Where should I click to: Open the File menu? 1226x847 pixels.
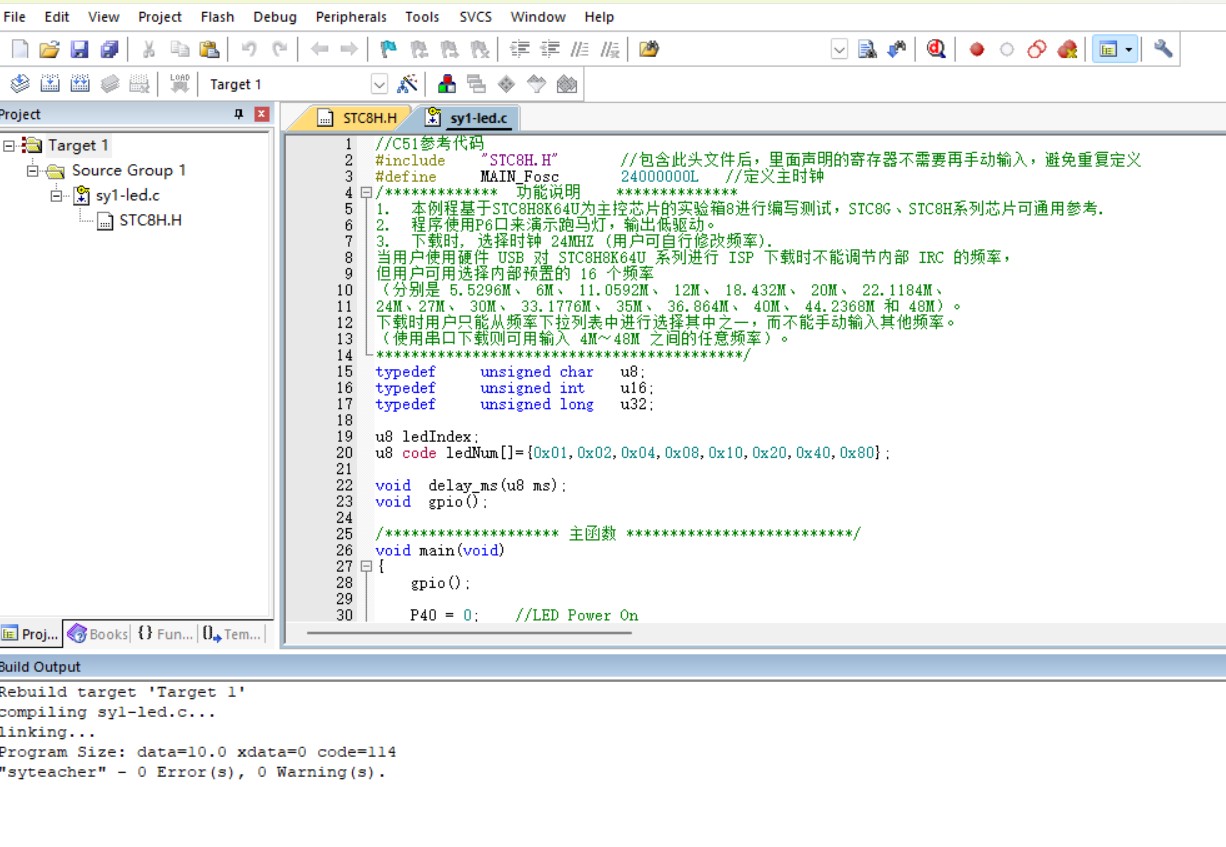click(15, 16)
